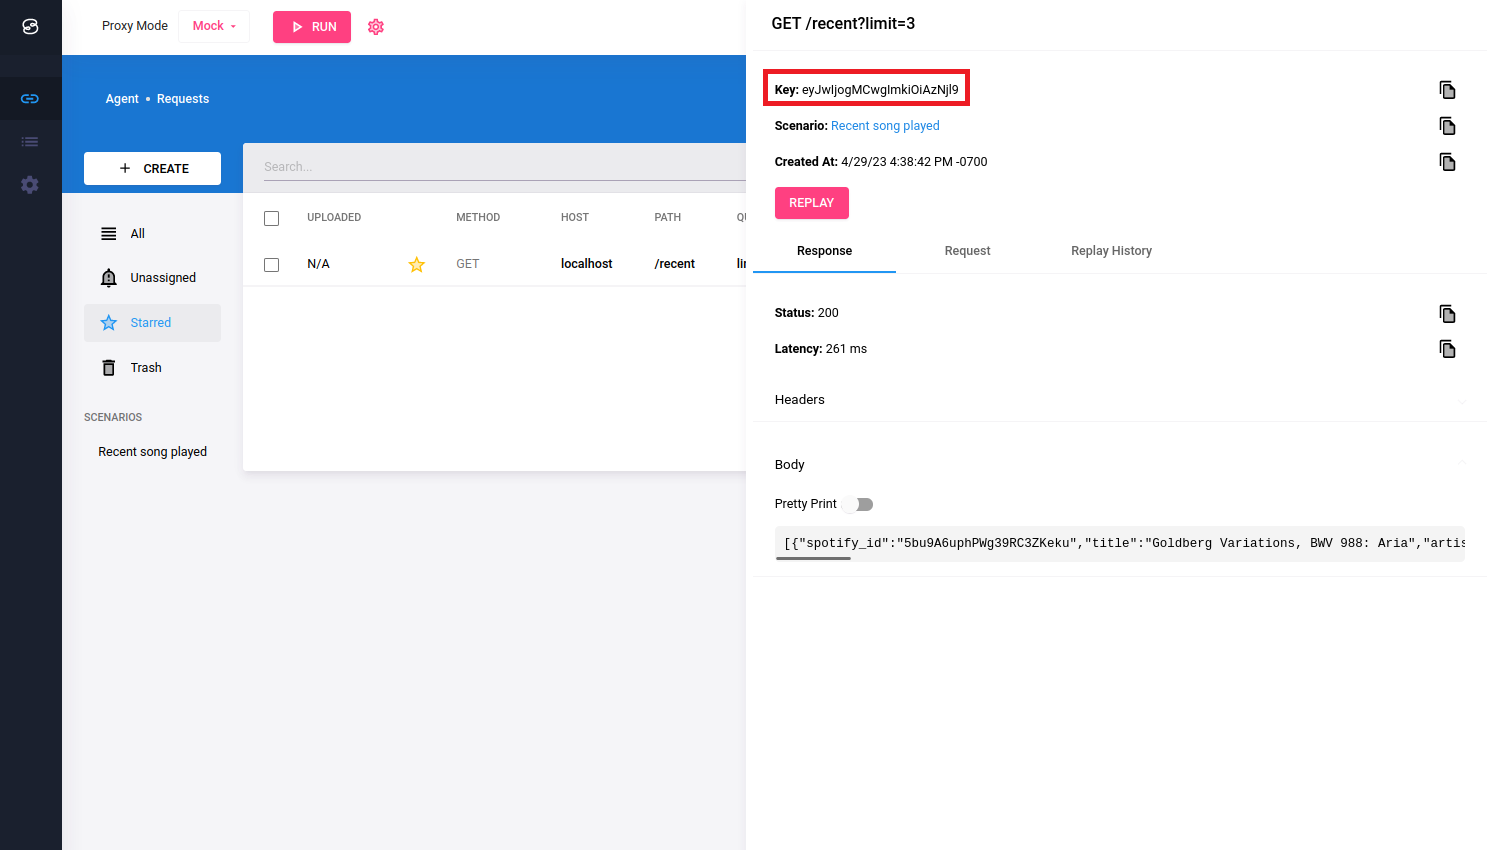Copy the Latency value
This screenshot has height=850, width=1489.
(x=1447, y=349)
